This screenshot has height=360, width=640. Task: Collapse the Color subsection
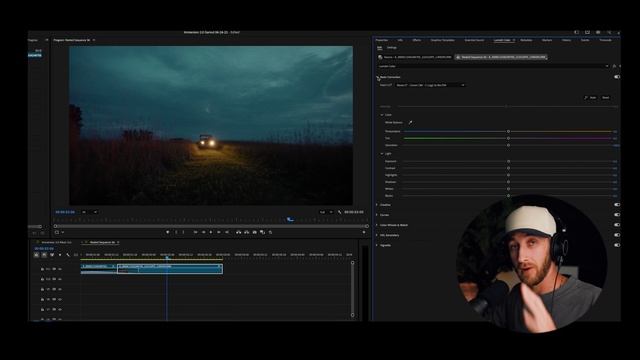point(382,115)
